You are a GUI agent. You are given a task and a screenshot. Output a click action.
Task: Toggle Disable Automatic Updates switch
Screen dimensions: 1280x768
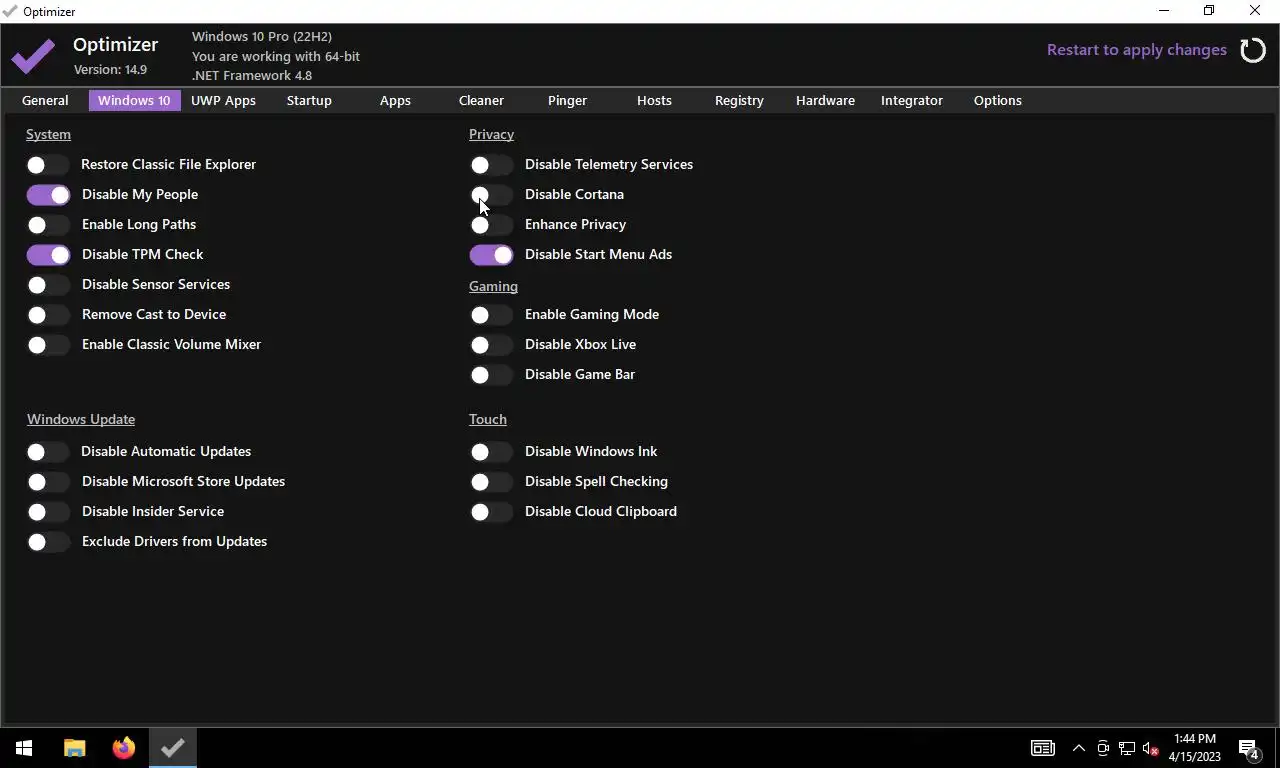click(x=48, y=452)
